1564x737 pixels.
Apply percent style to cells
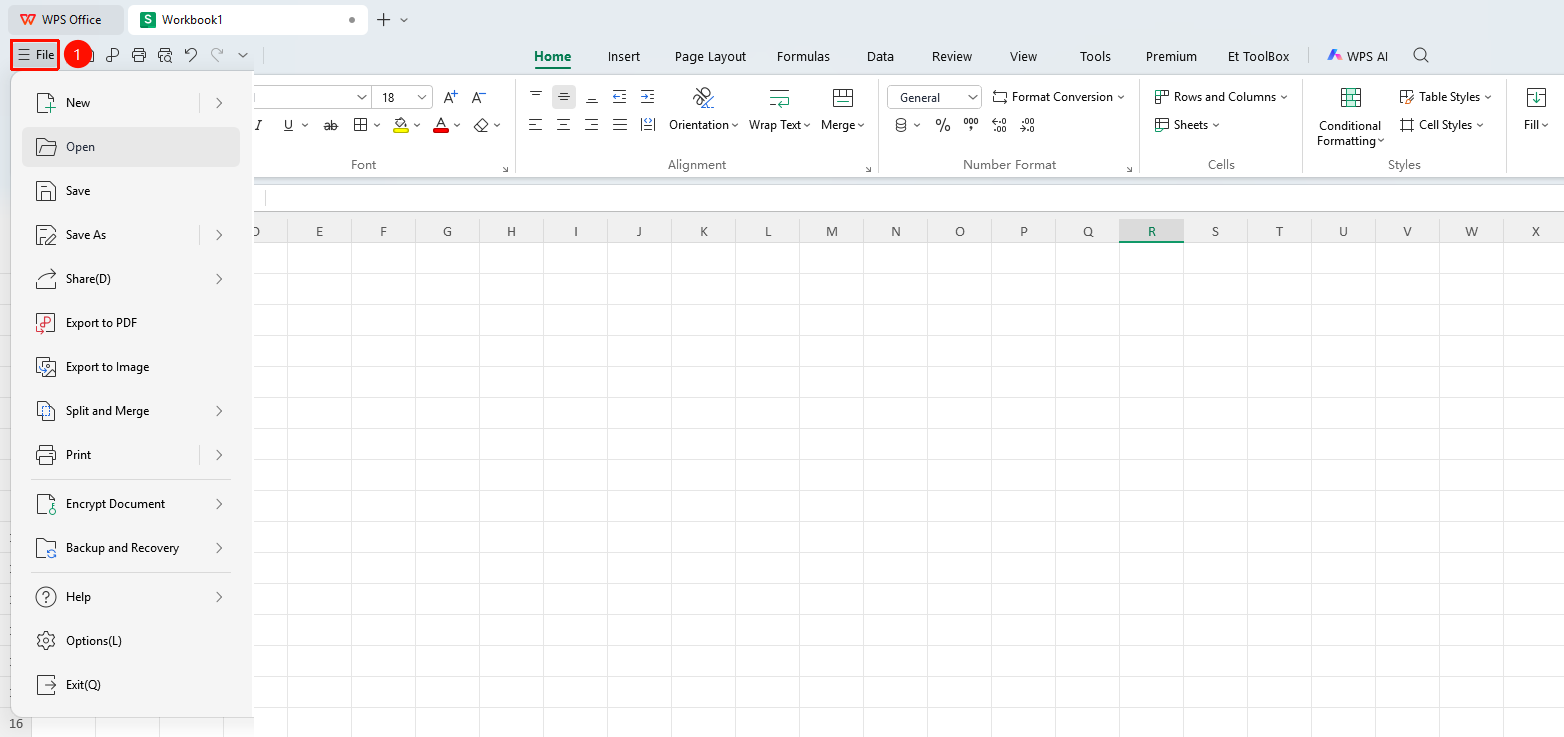[x=943, y=125]
